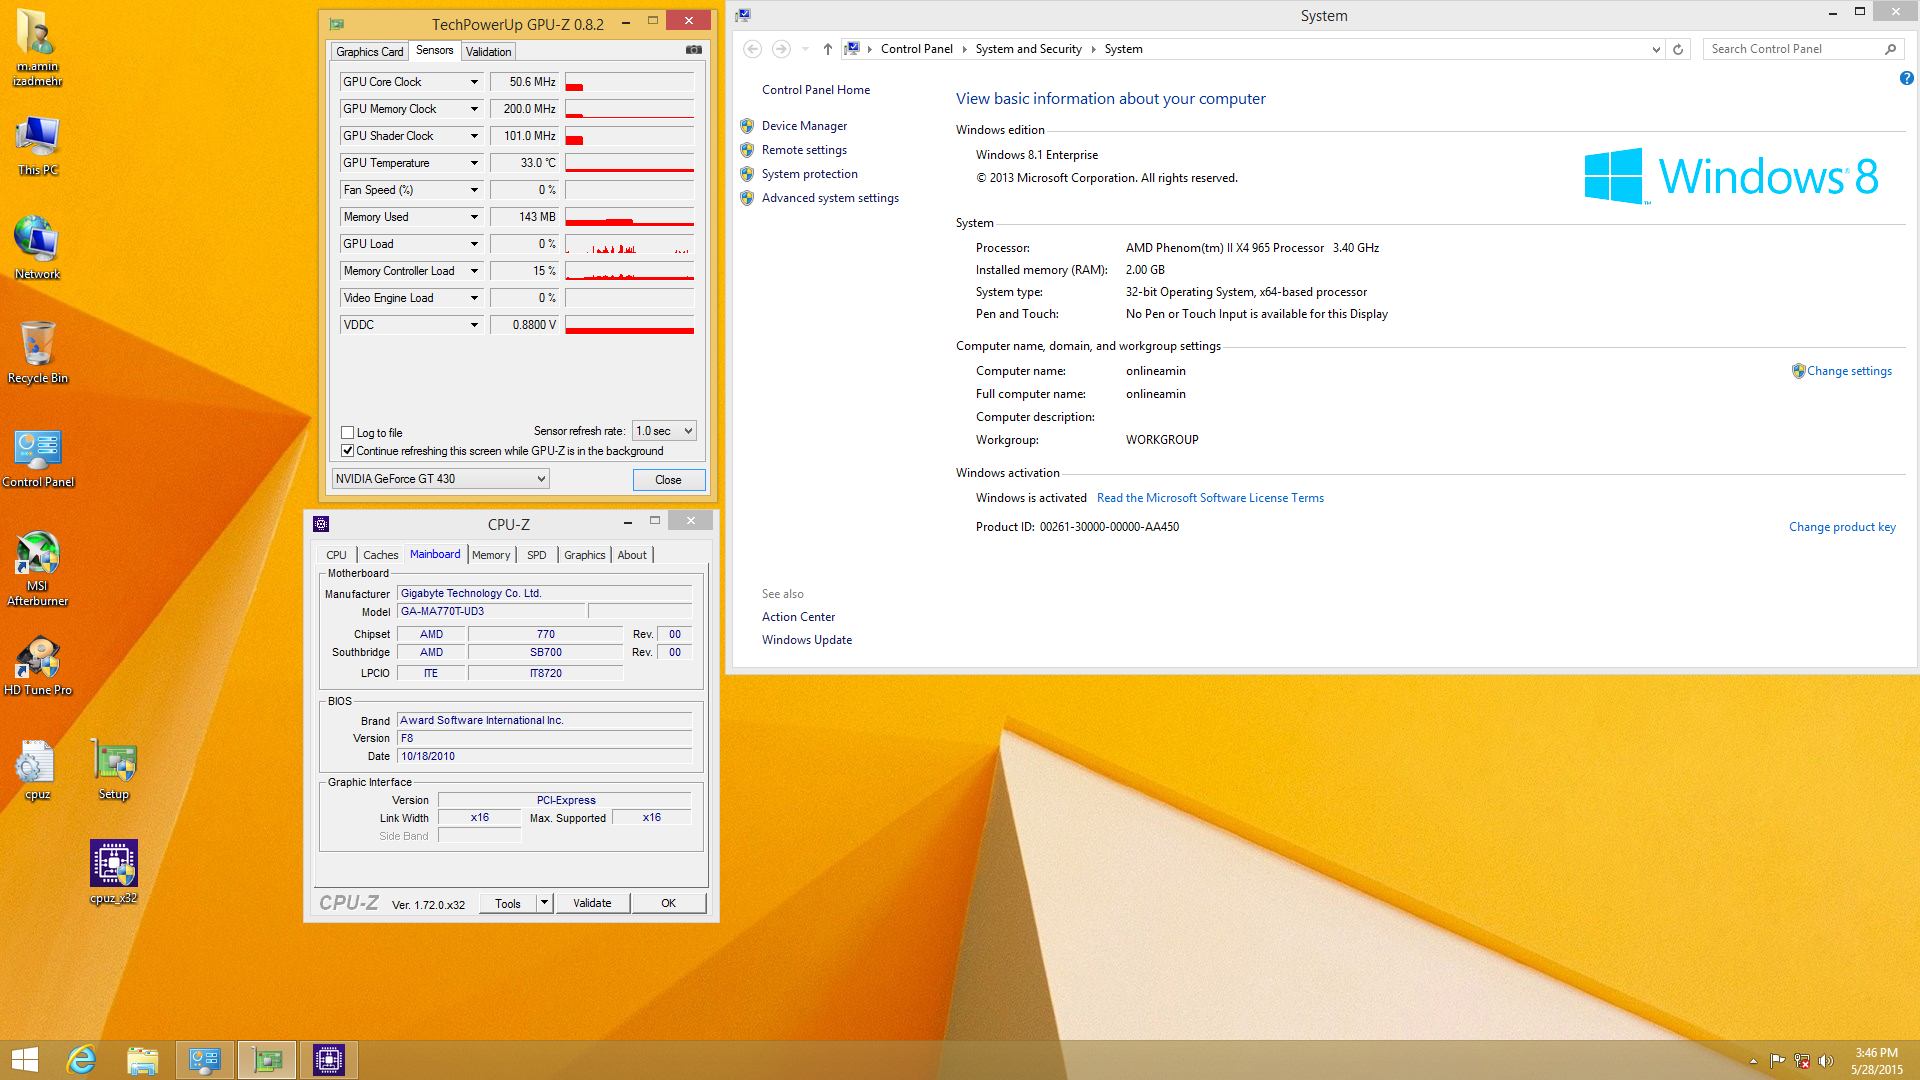Open the Sensor refresh rate dropdown

pyautogui.click(x=664, y=431)
